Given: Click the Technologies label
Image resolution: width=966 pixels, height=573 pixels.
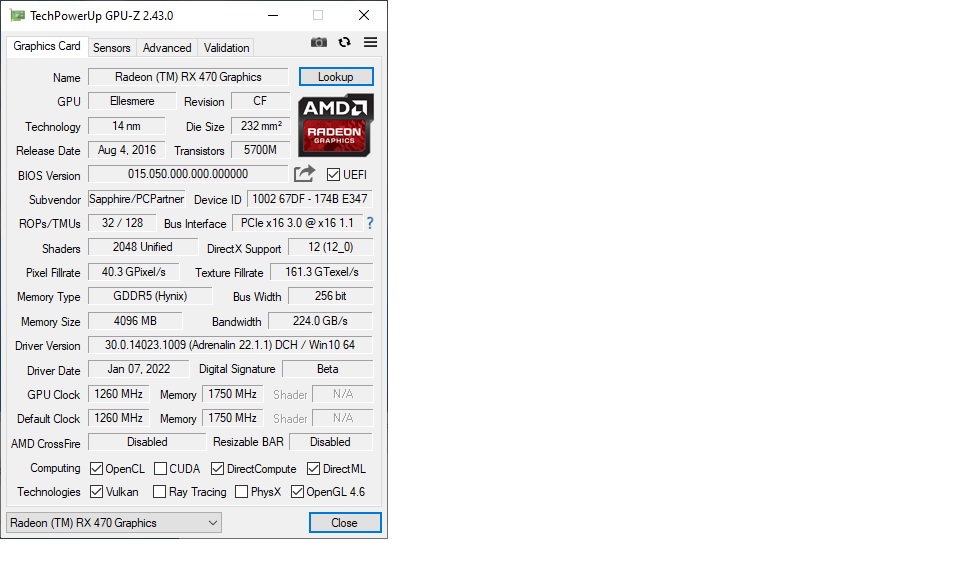Looking at the screenshot, I should (49, 492).
